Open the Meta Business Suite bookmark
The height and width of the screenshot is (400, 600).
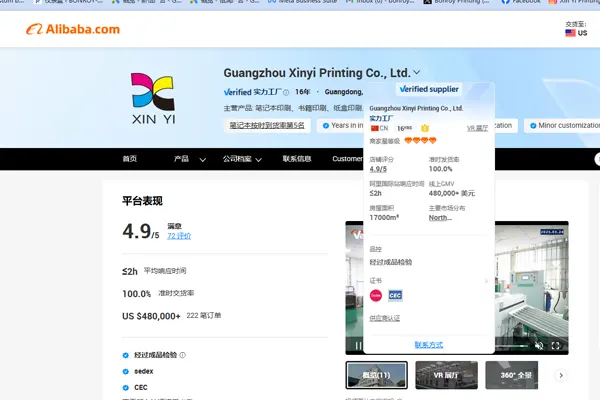[302, 2]
